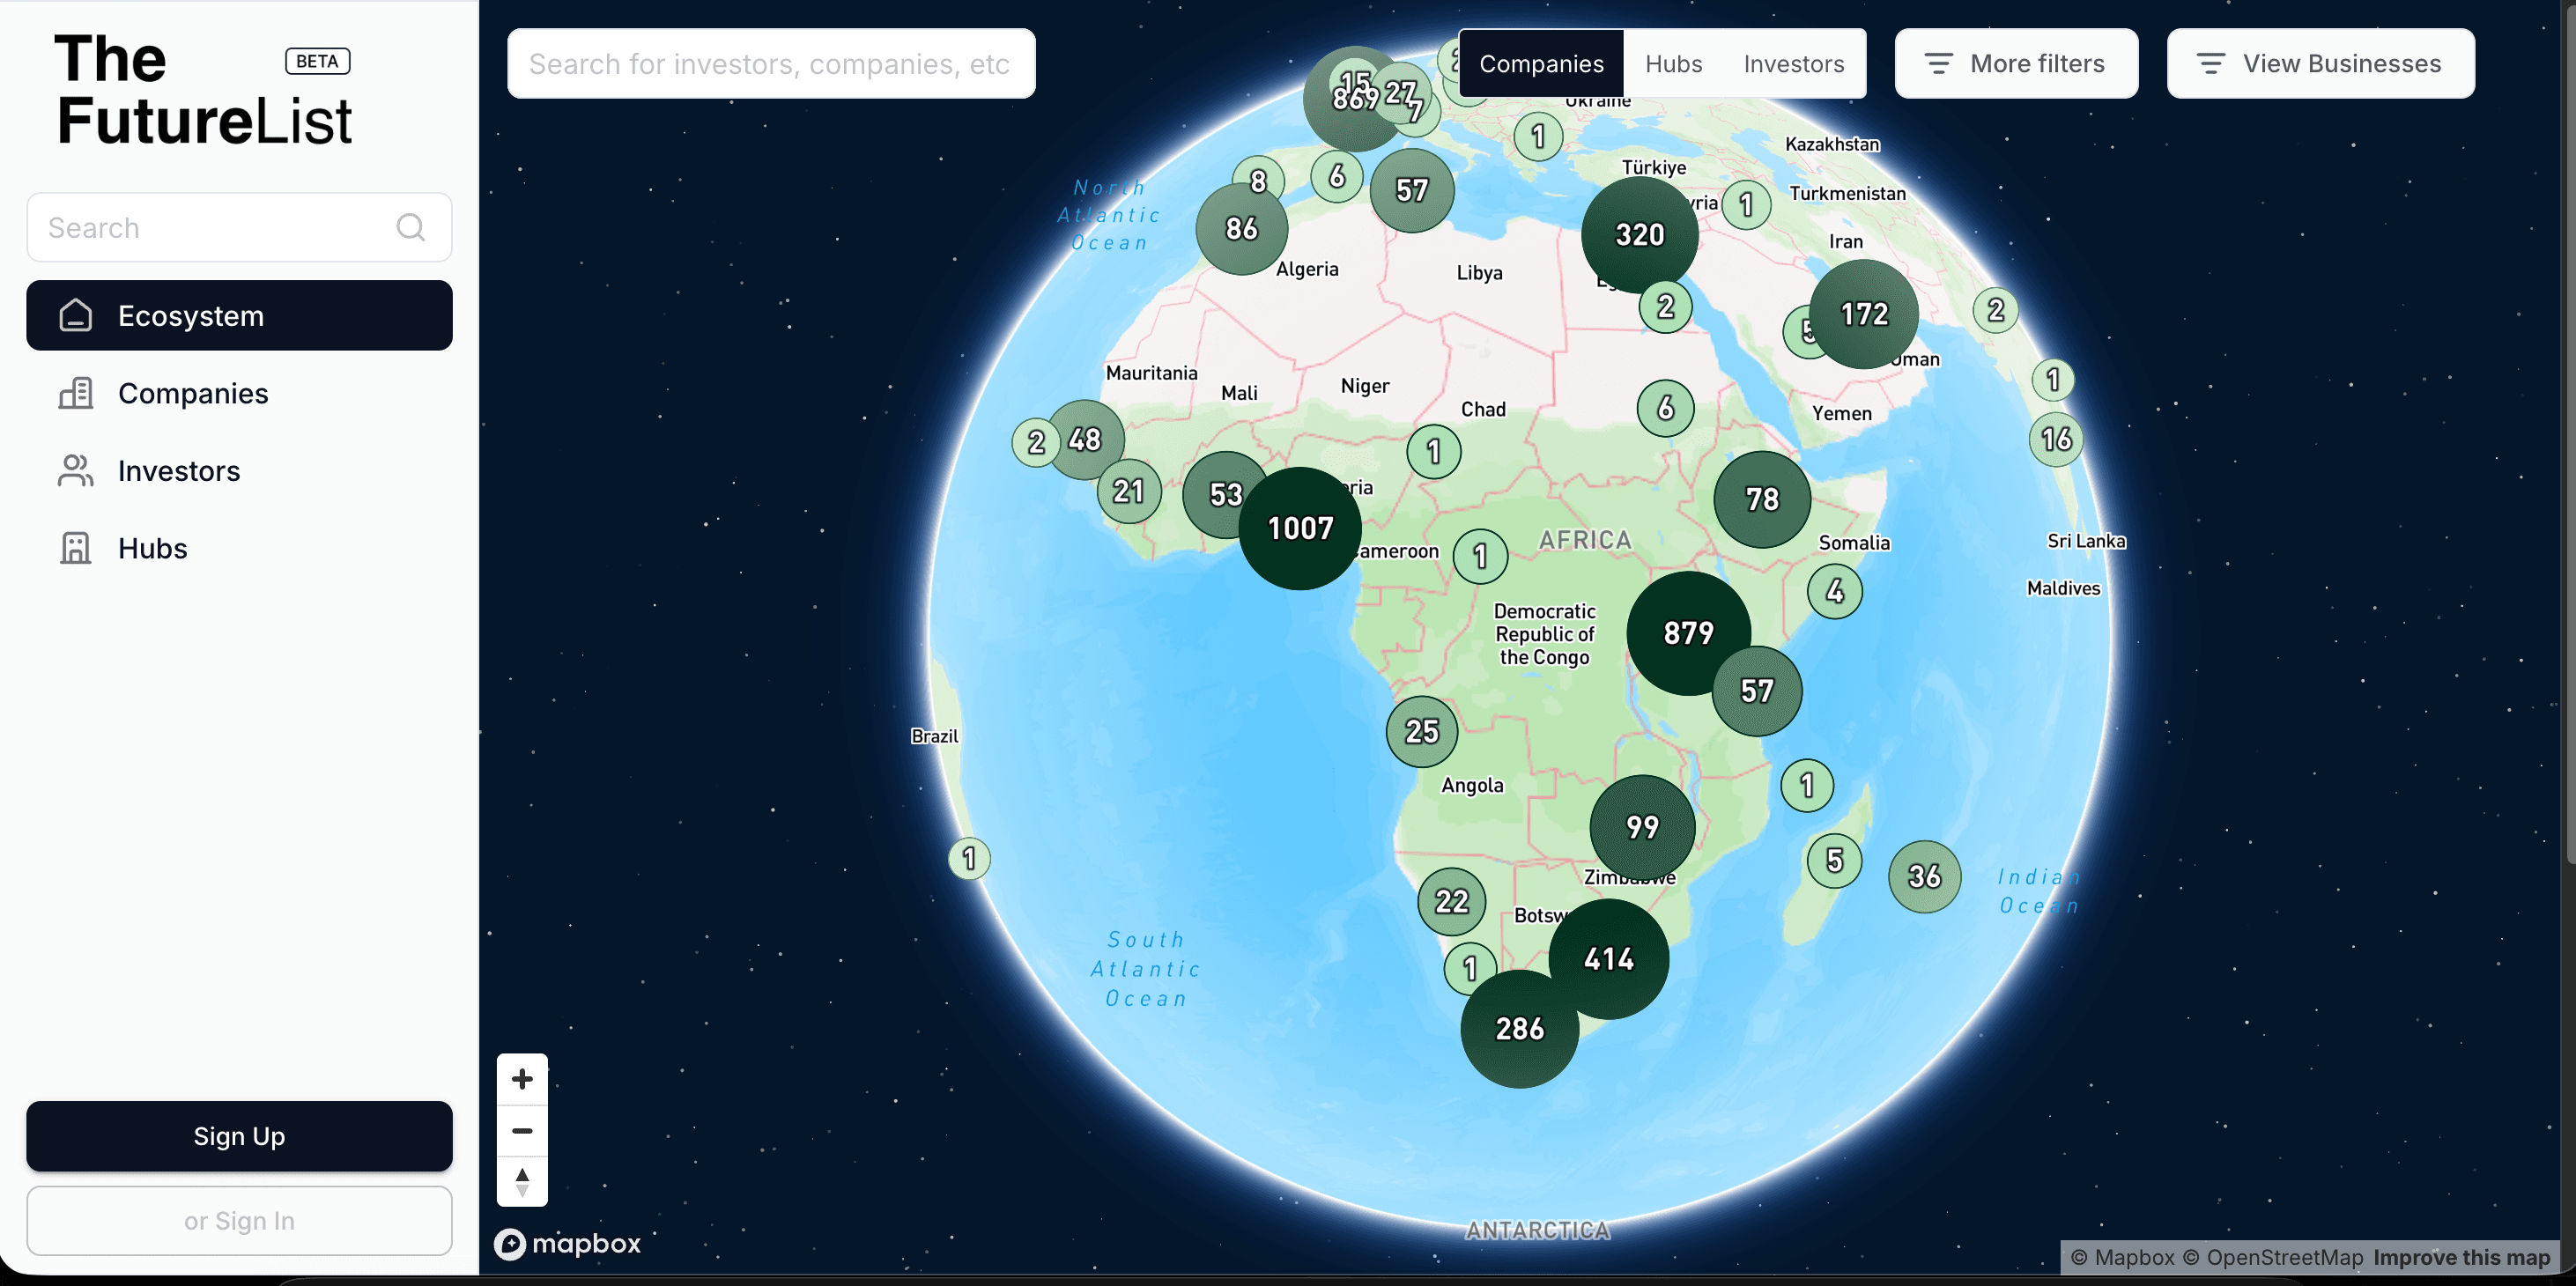Focus the investors and companies search field
Viewport: 2576px width, 1286px height.
tap(770, 64)
